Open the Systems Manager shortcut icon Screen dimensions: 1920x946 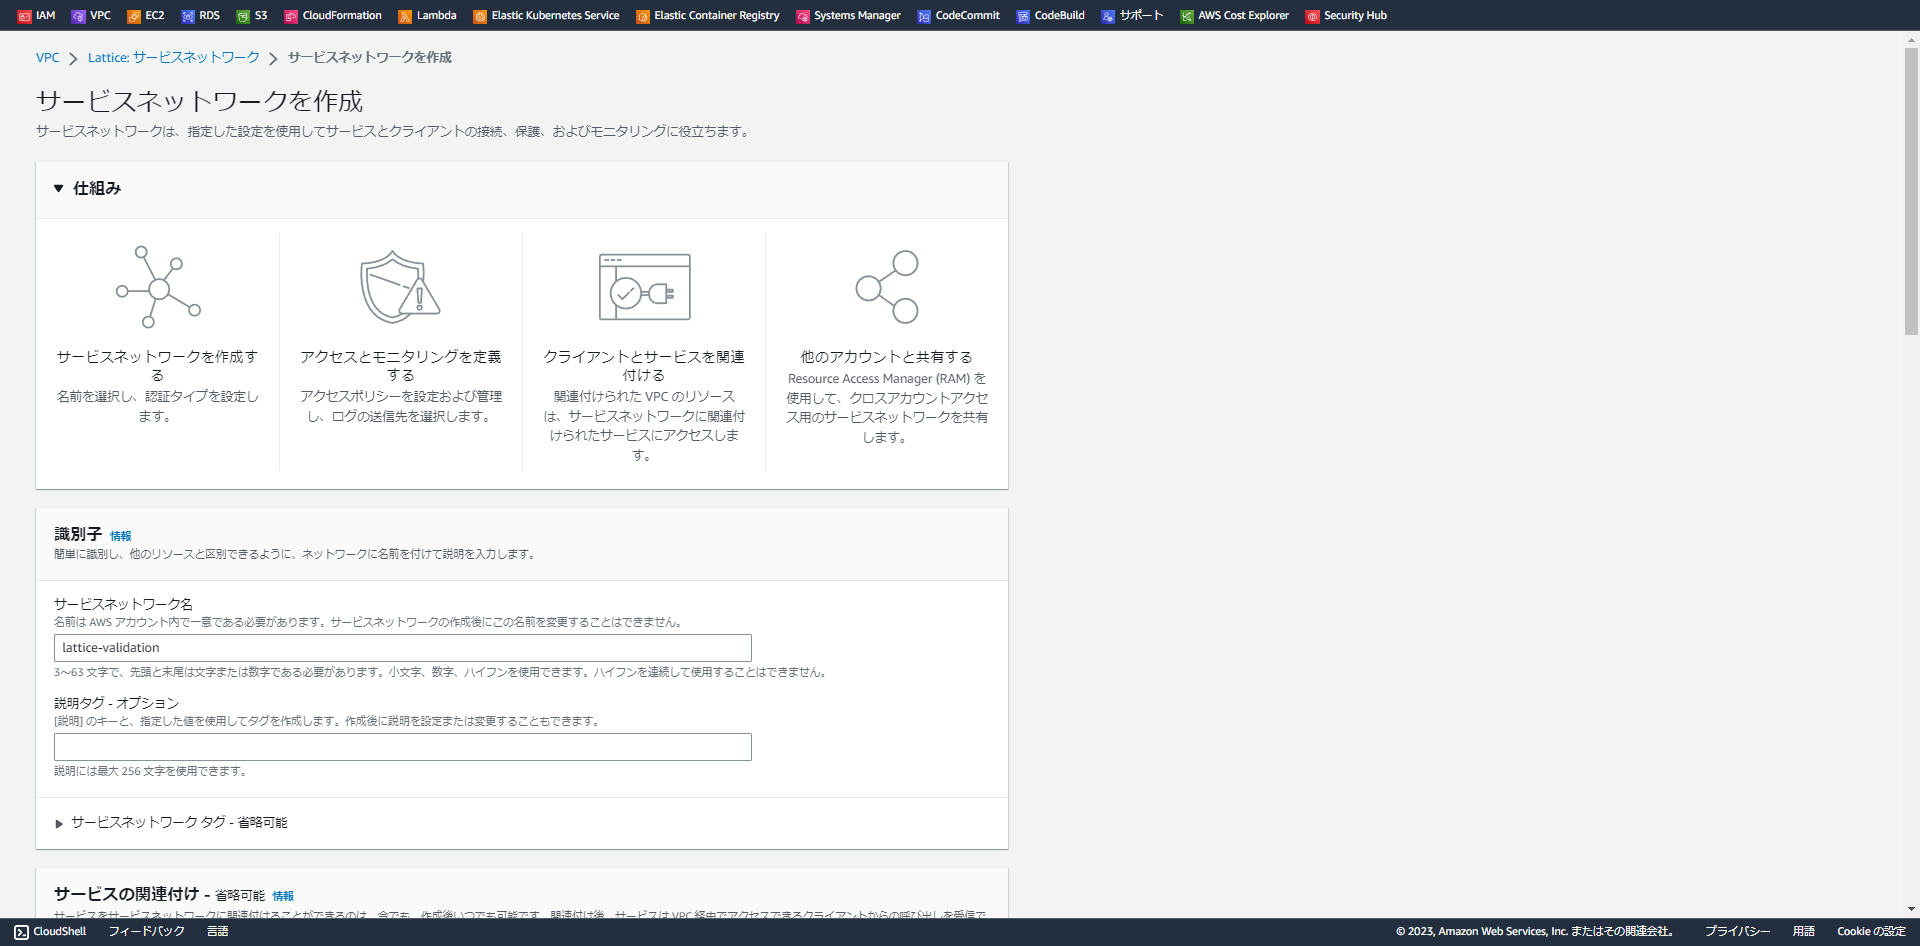(x=802, y=16)
